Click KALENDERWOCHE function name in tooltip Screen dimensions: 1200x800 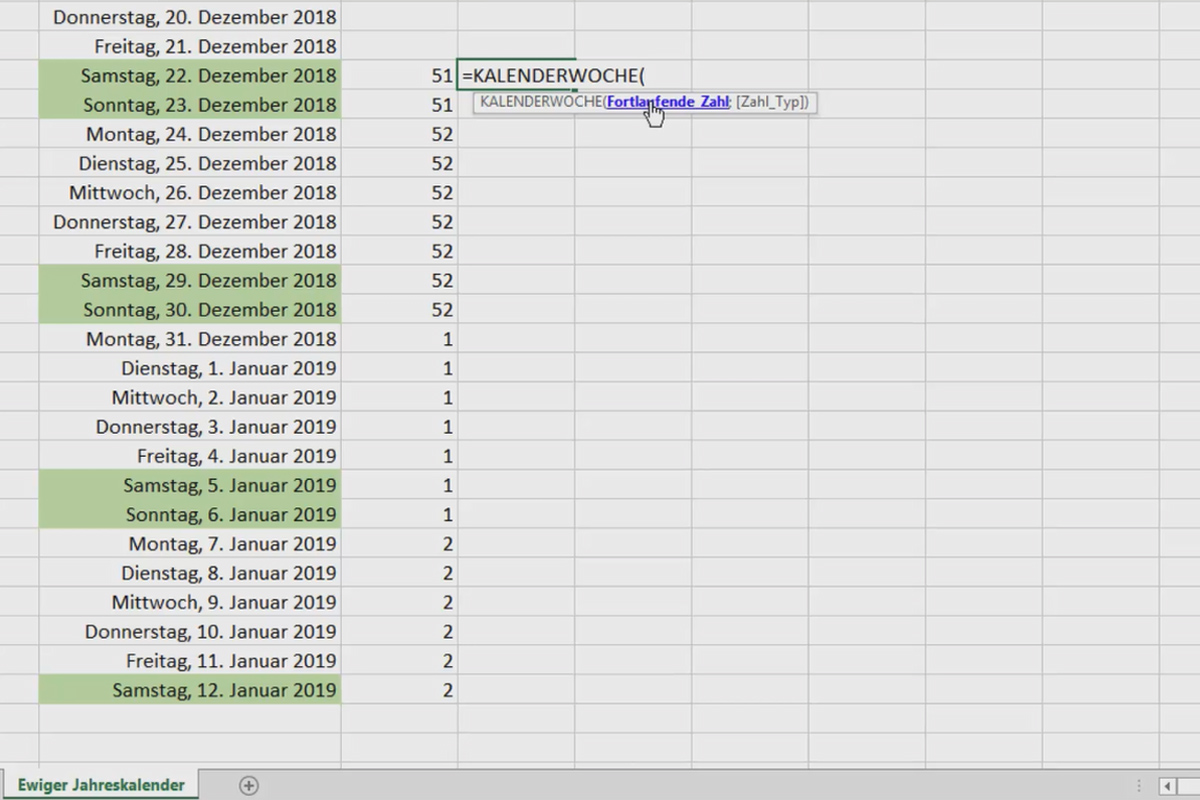point(540,102)
